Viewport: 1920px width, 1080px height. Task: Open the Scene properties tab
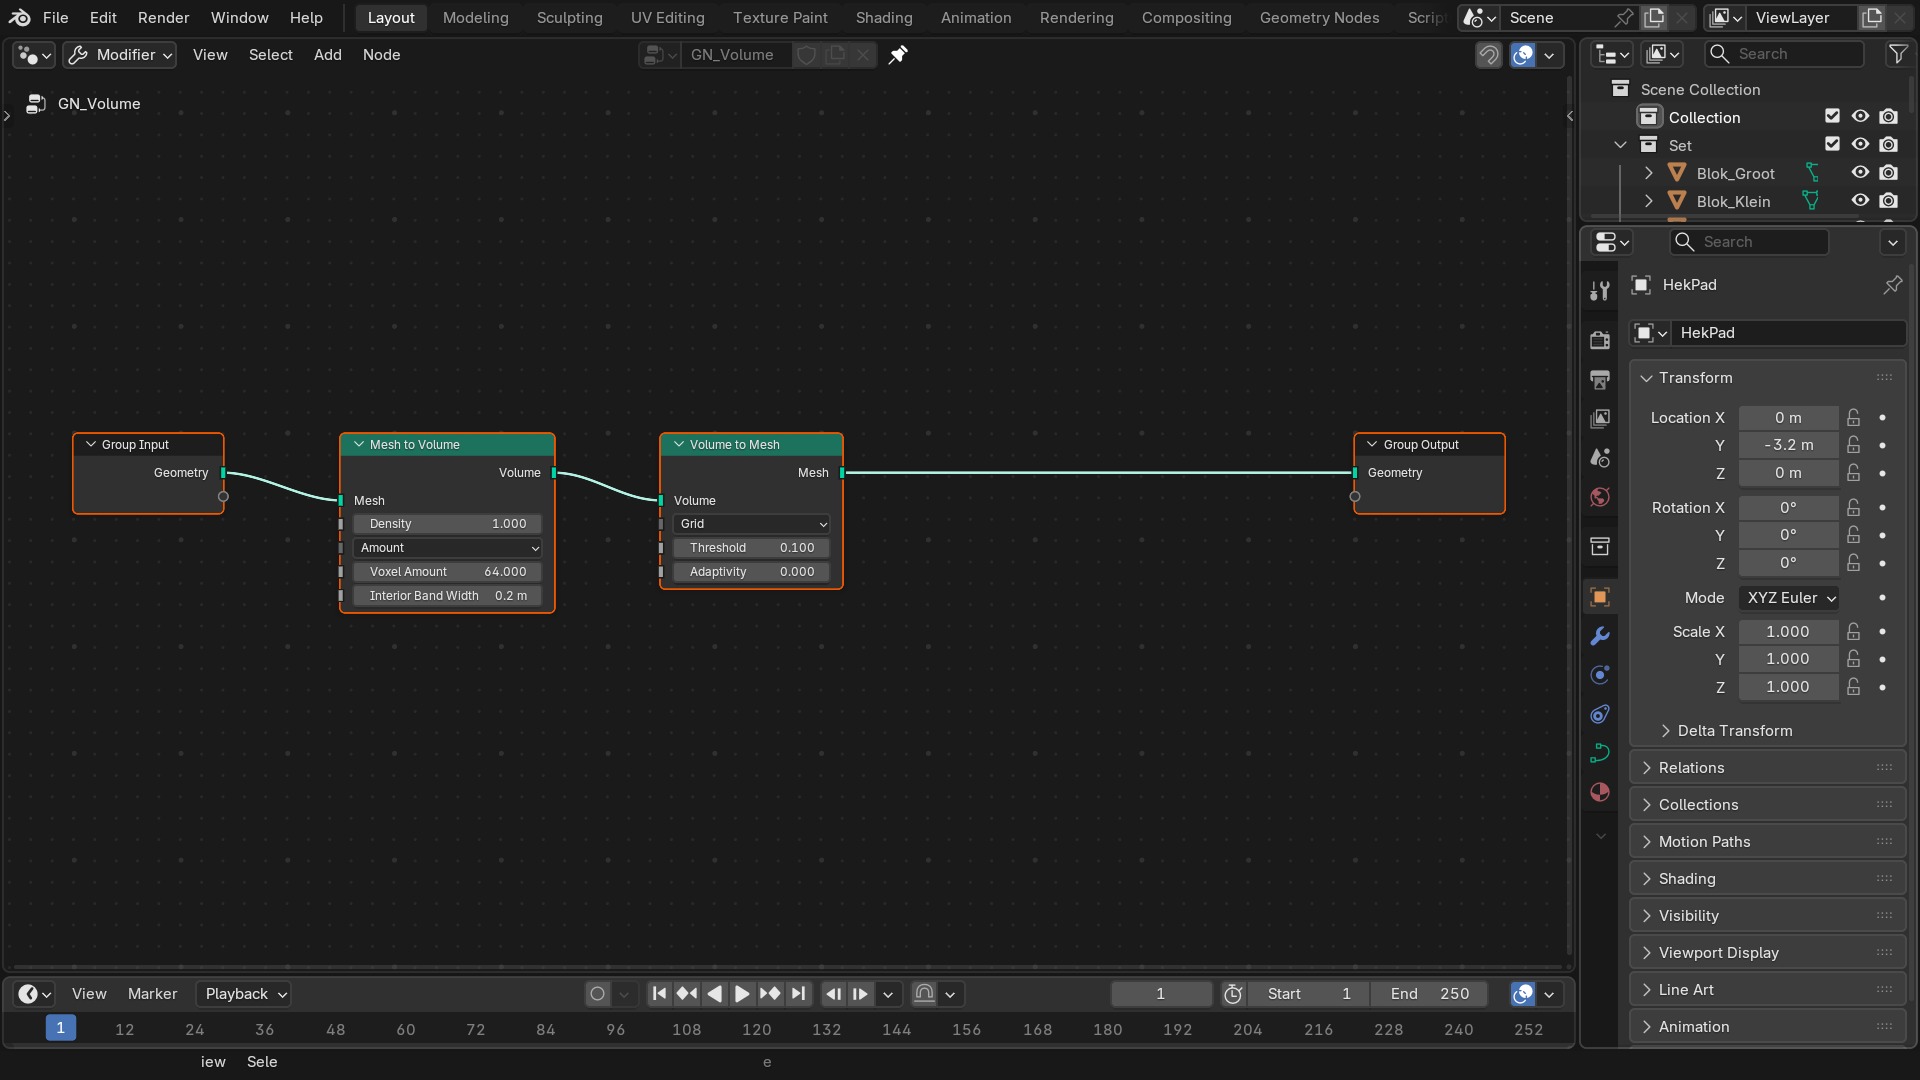[x=1600, y=458]
